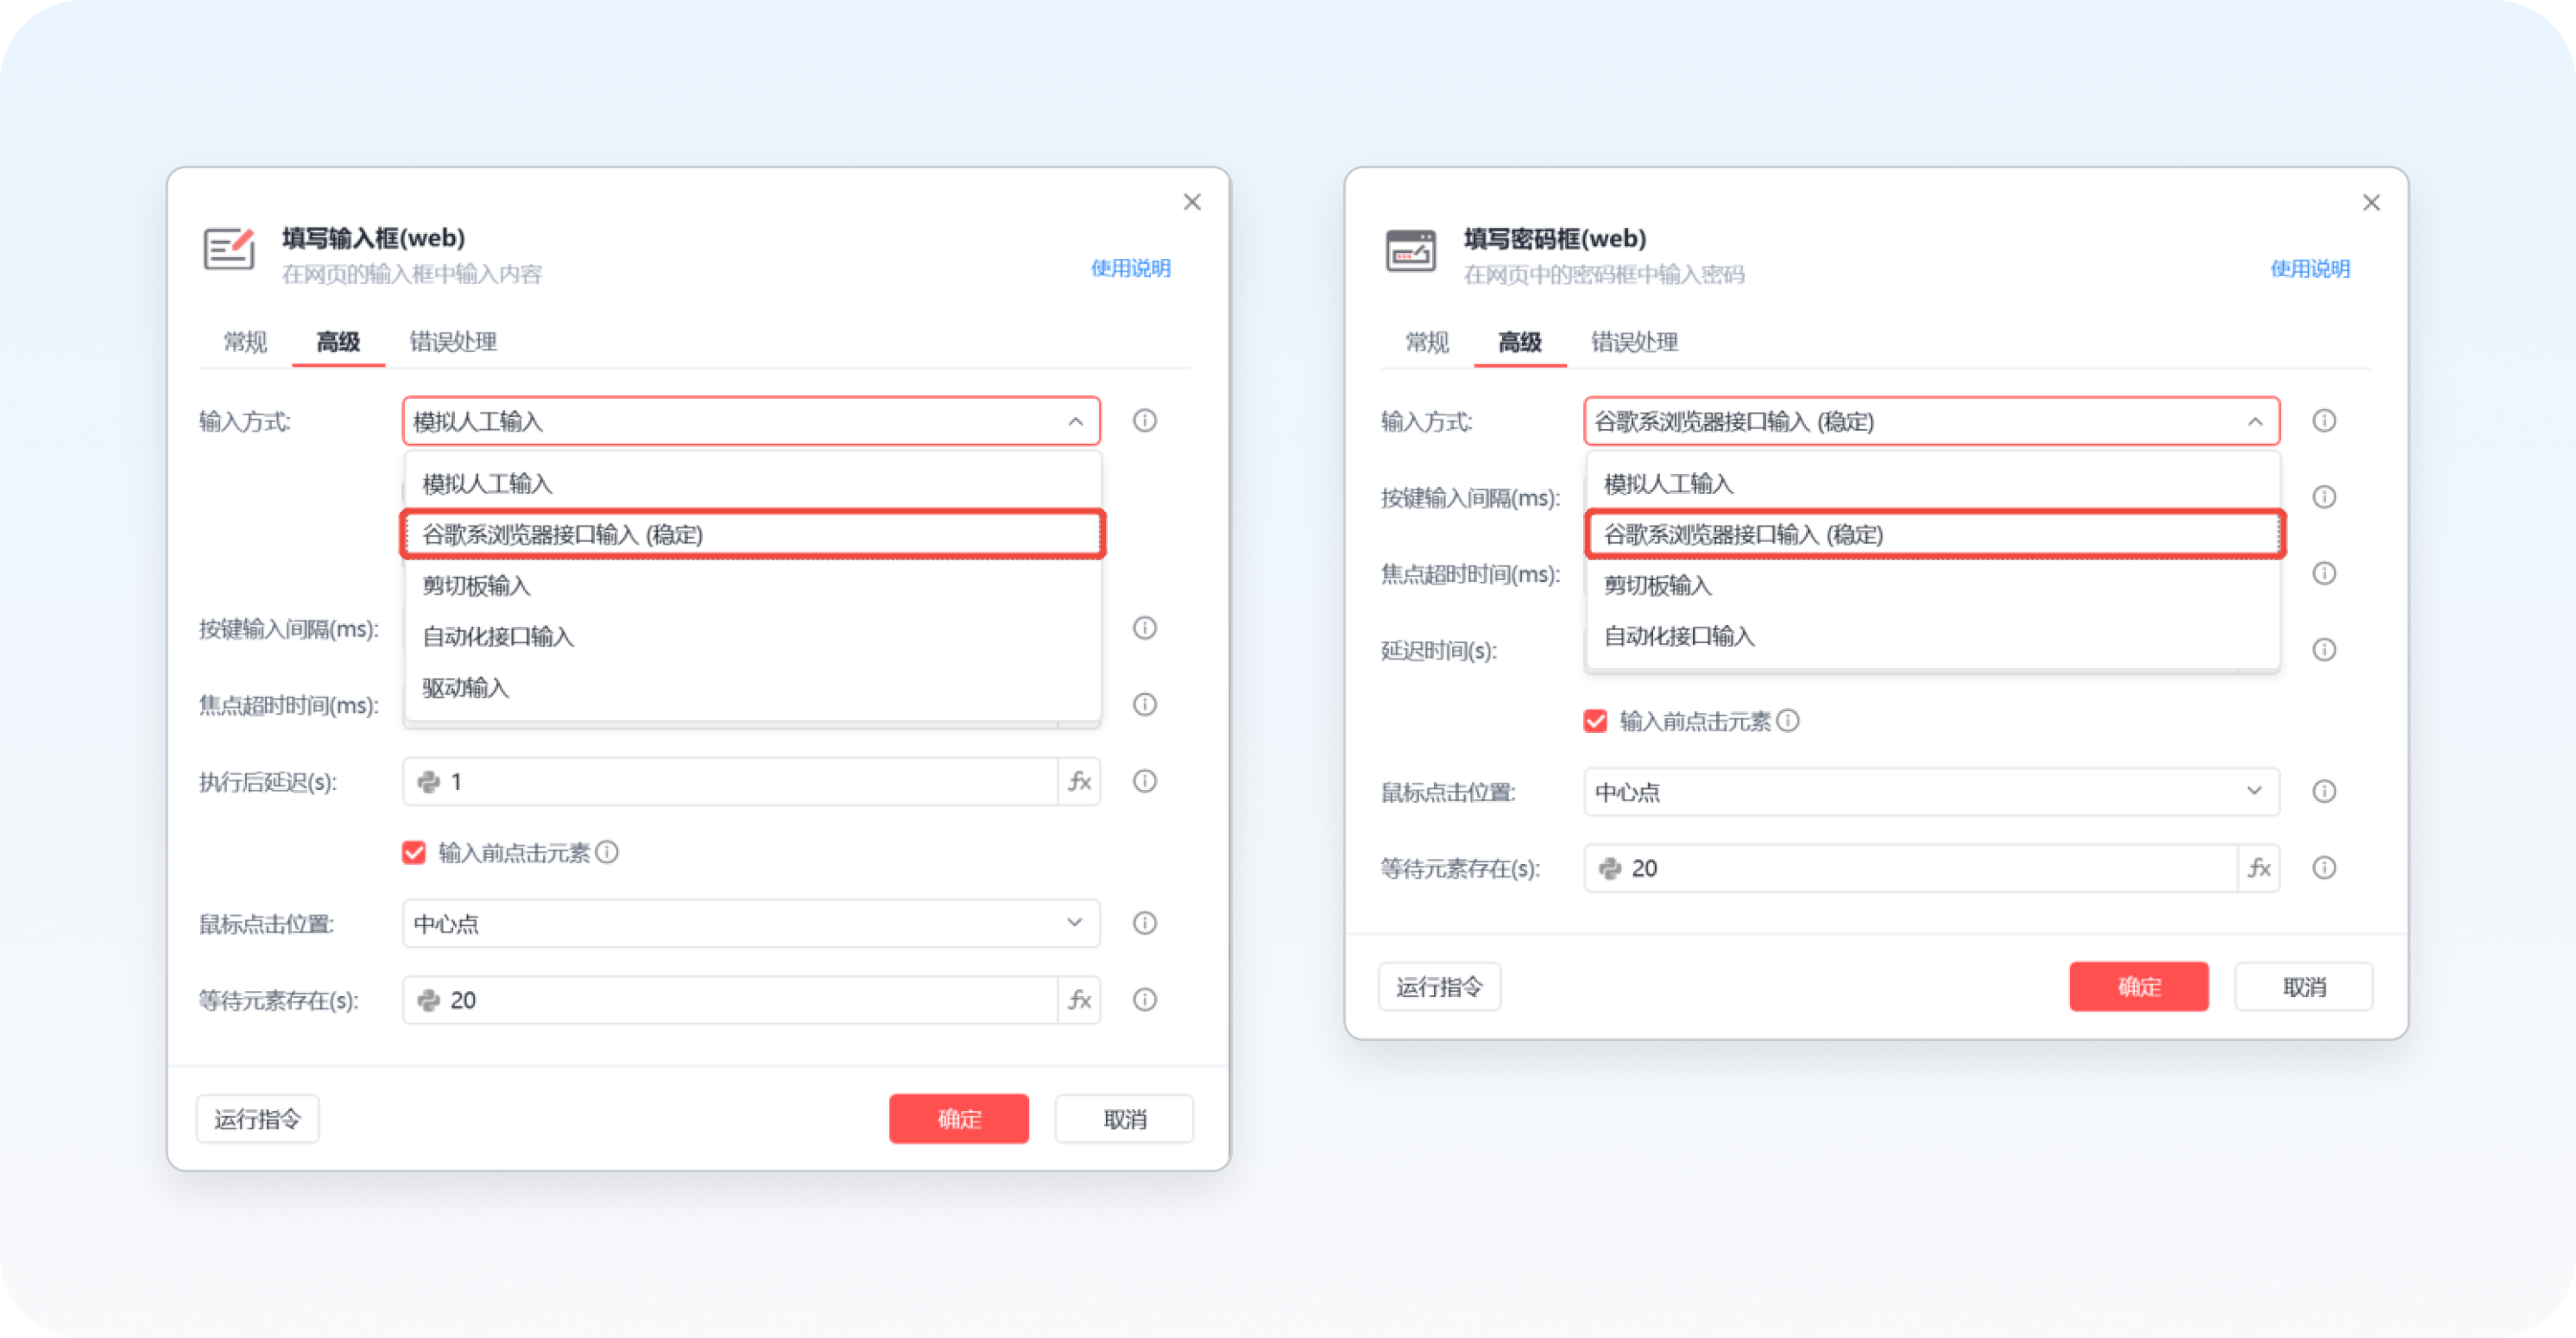Click info icon beside left dialog's 输入方式 dropdown
This screenshot has width=2576, height=1338.
pyautogui.click(x=1144, y=421)
